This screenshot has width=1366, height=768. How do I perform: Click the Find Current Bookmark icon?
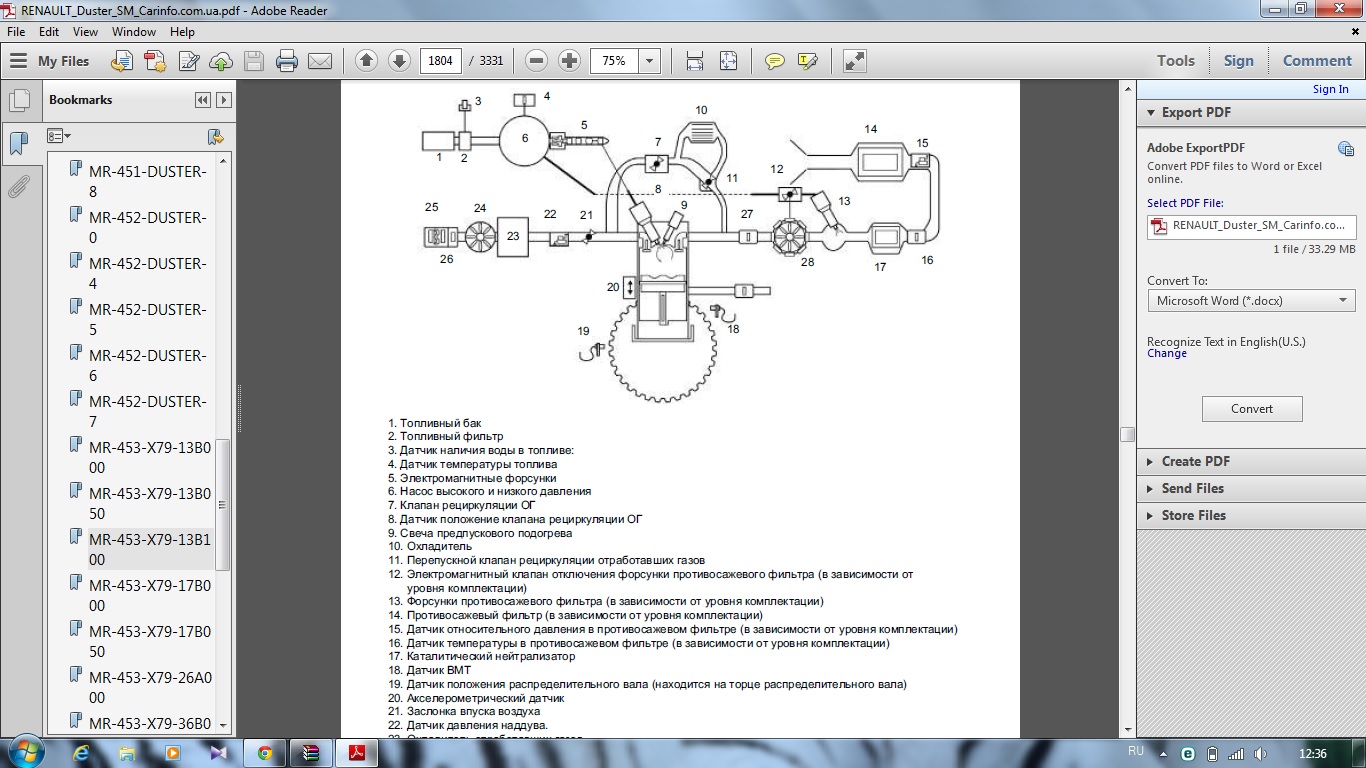pyautogui.click(x=215, y=136)
